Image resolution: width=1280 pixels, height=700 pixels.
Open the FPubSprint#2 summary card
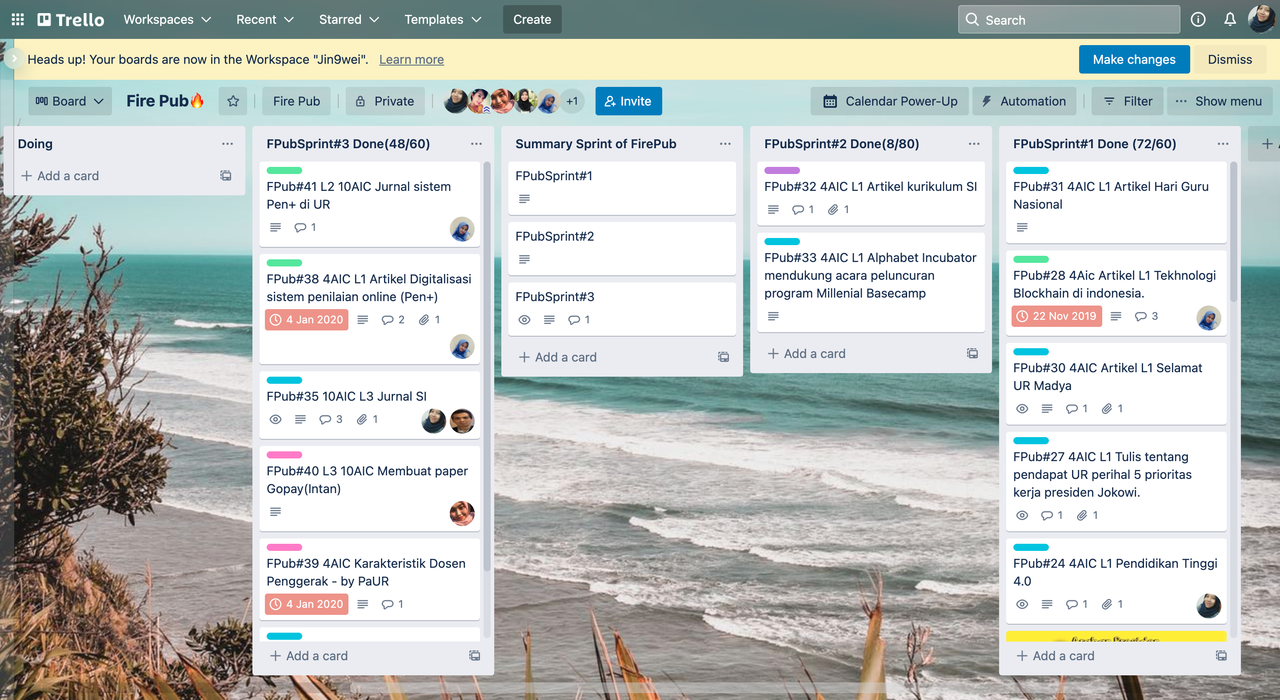[622, 248]
